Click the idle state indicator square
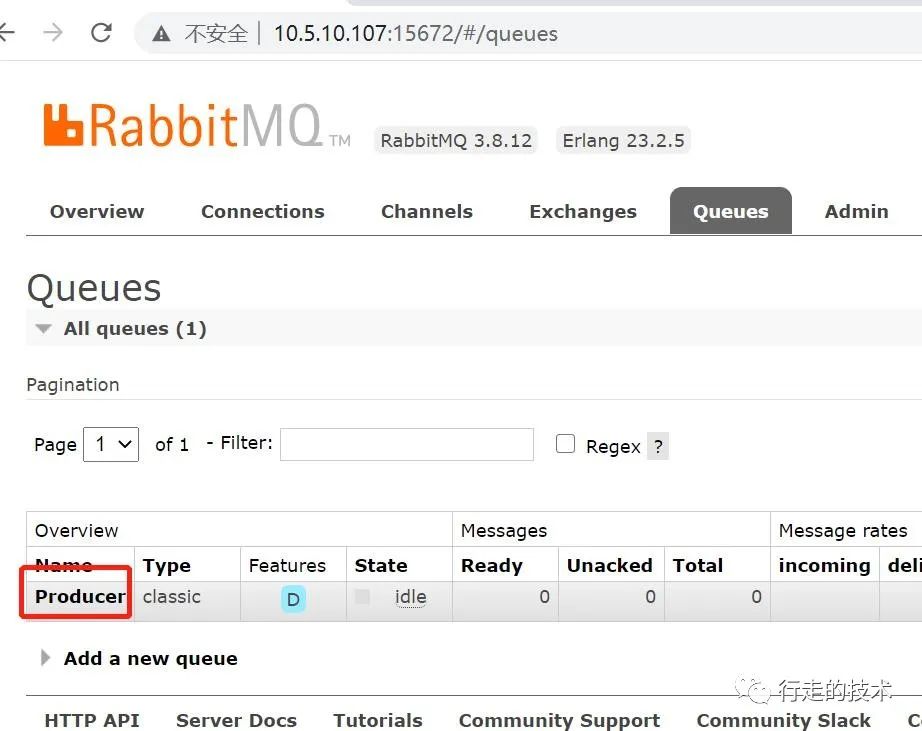922x731 pixels. [363, 596]
